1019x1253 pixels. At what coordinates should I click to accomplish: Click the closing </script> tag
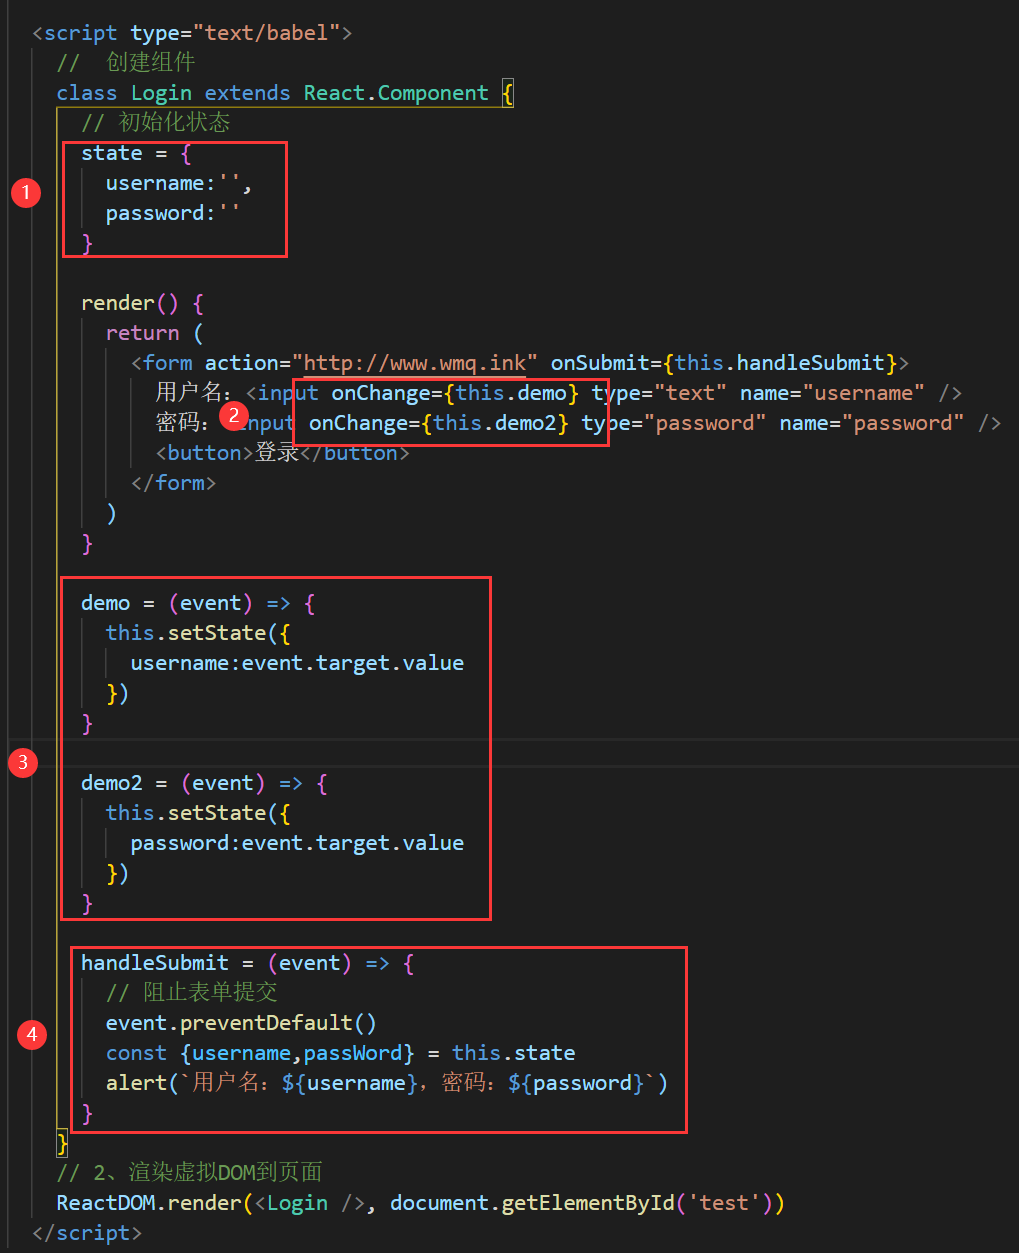(x=87, y=1233)
